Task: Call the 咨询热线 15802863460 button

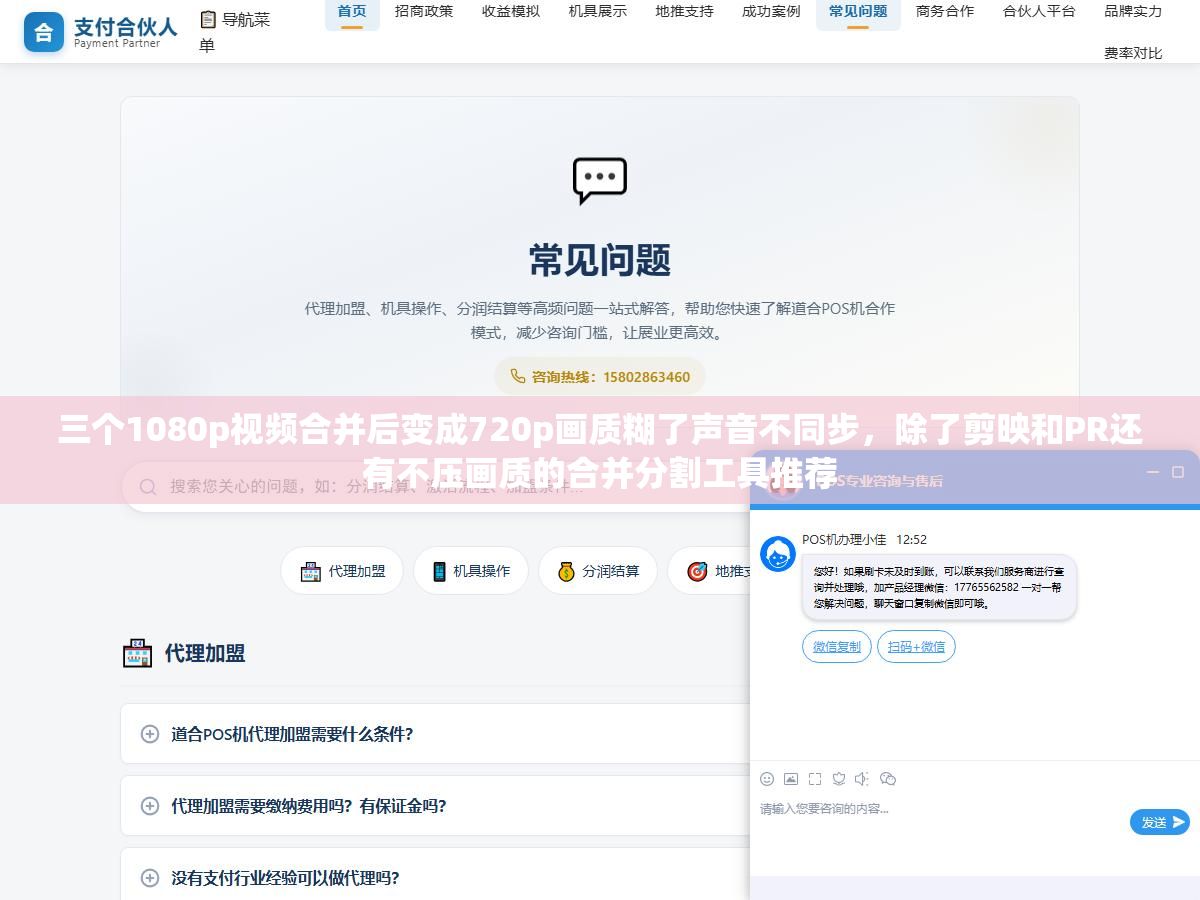Action: click(600, 377)
